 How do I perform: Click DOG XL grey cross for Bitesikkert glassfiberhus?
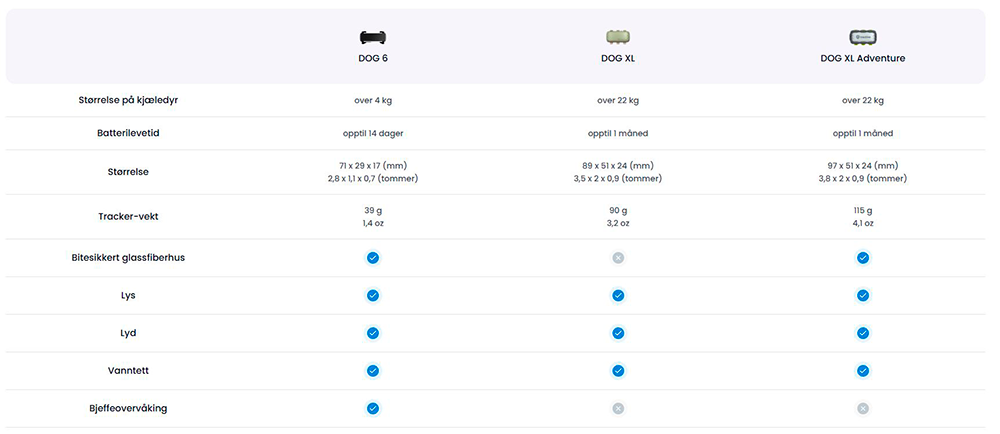(618, 258)
